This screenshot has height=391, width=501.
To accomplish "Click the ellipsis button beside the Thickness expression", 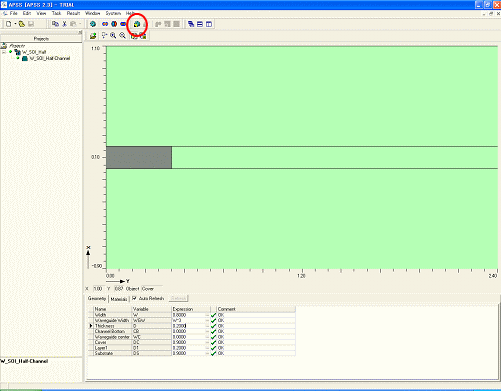I will pyautogui.click(x=207, y=326).
